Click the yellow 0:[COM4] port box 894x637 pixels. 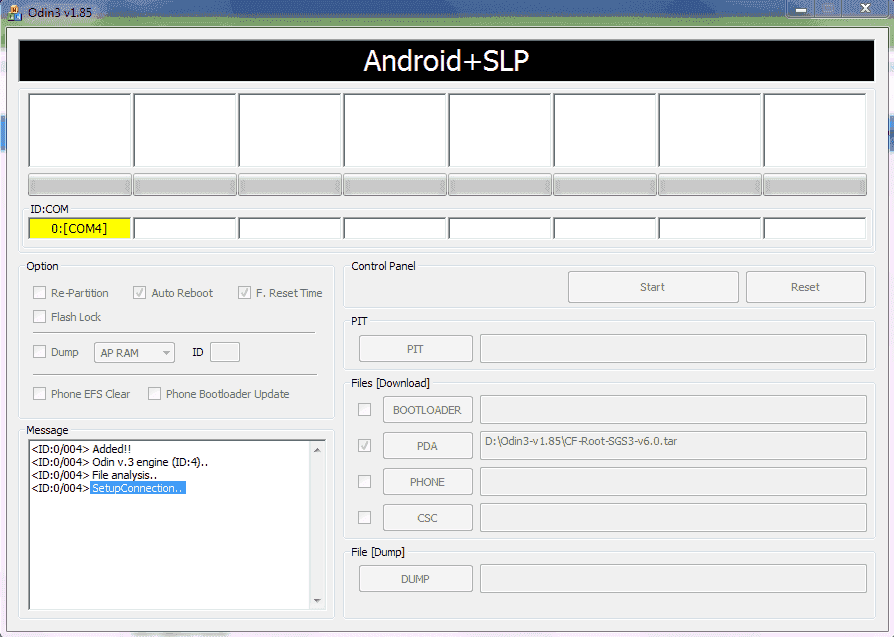(x=79, y=228)
